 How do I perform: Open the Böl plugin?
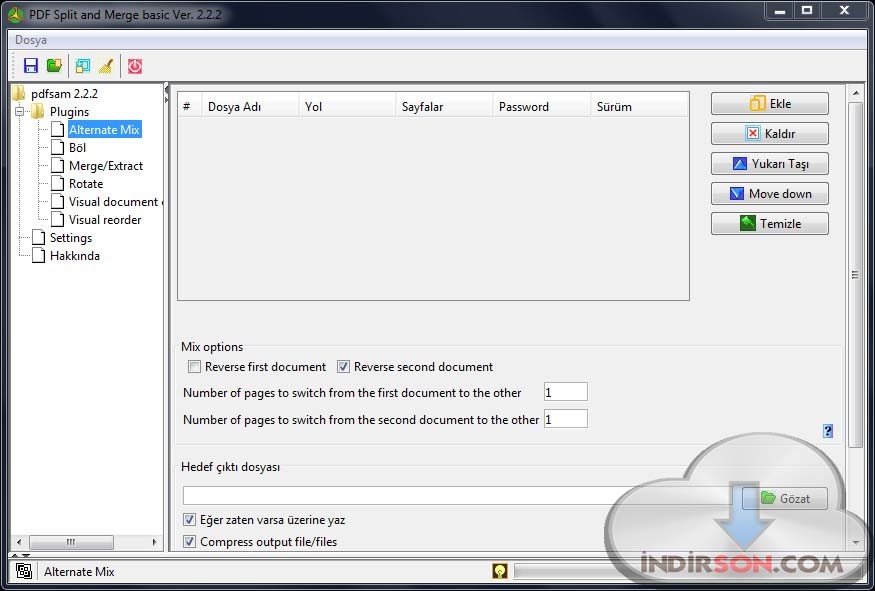pyautogui.click(x=78, y=147)
